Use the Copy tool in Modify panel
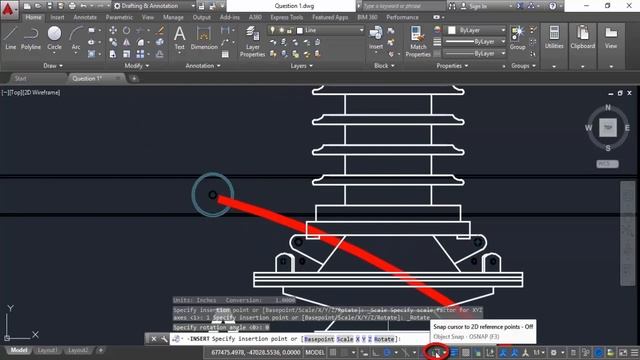The image size is (640, 360). pyautogui.click(x=113, y=42)
